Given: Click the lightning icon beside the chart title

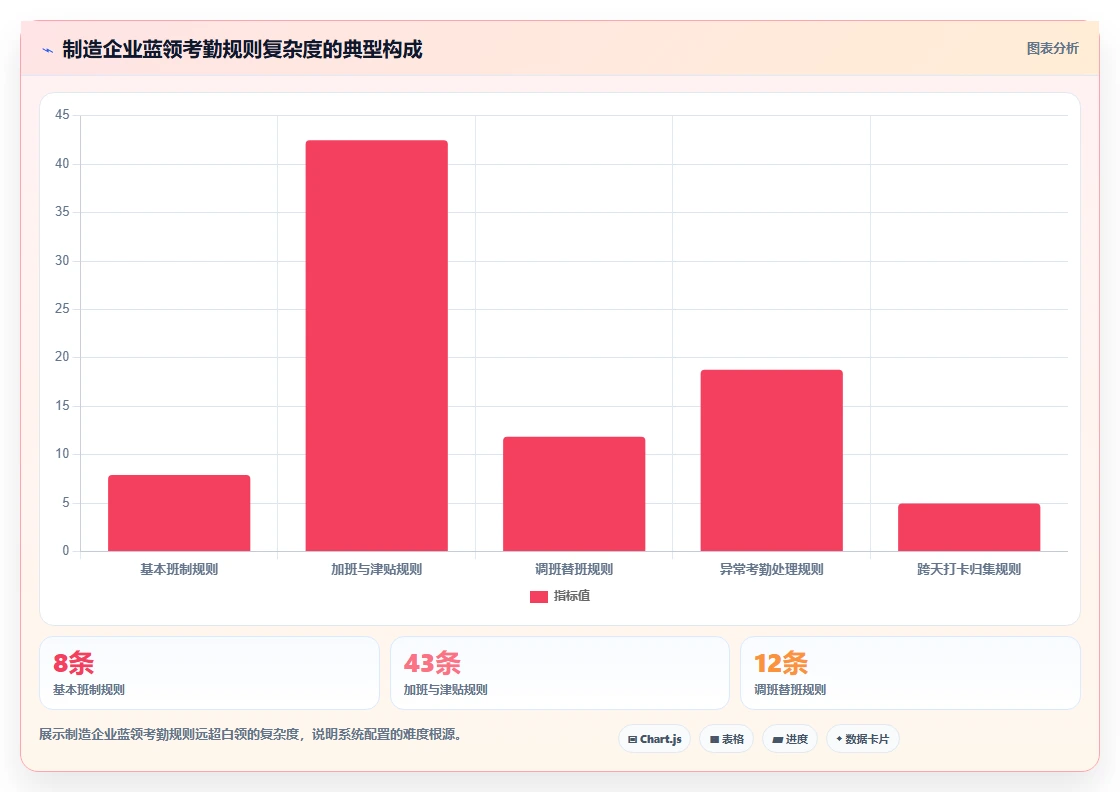Looking at the screenshot, I should coord(47,50).
